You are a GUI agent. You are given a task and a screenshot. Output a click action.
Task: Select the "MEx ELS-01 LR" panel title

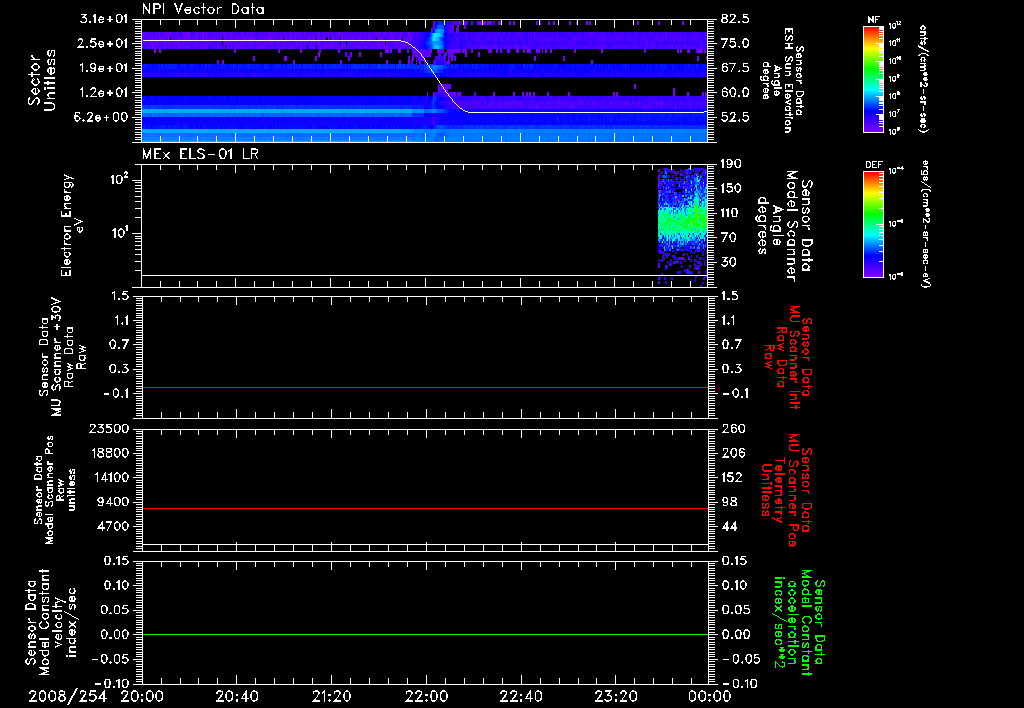[x=200, y=154]
